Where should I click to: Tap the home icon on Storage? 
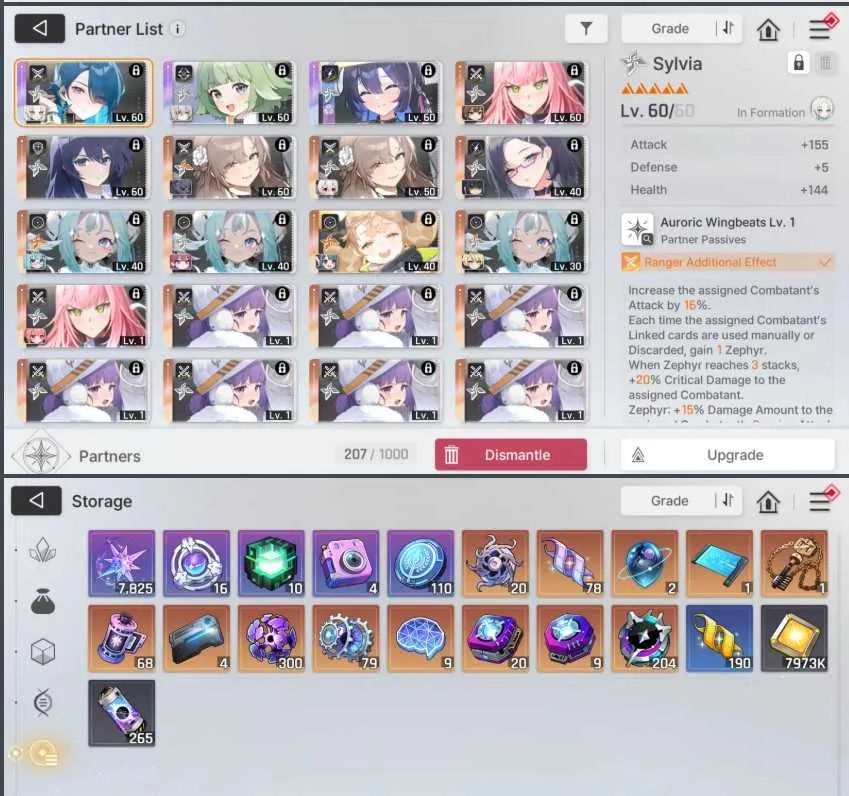click(x=768, y=501)
